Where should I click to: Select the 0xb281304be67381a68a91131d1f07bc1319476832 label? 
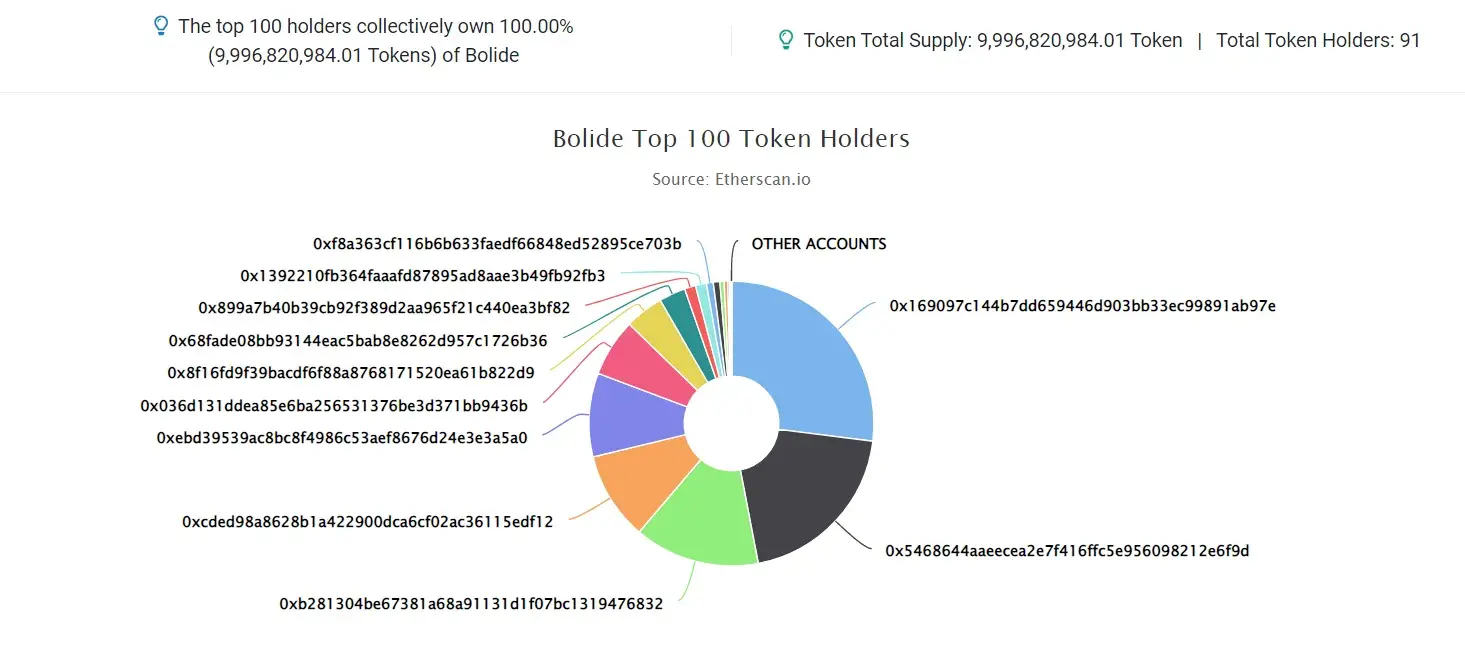471,604
